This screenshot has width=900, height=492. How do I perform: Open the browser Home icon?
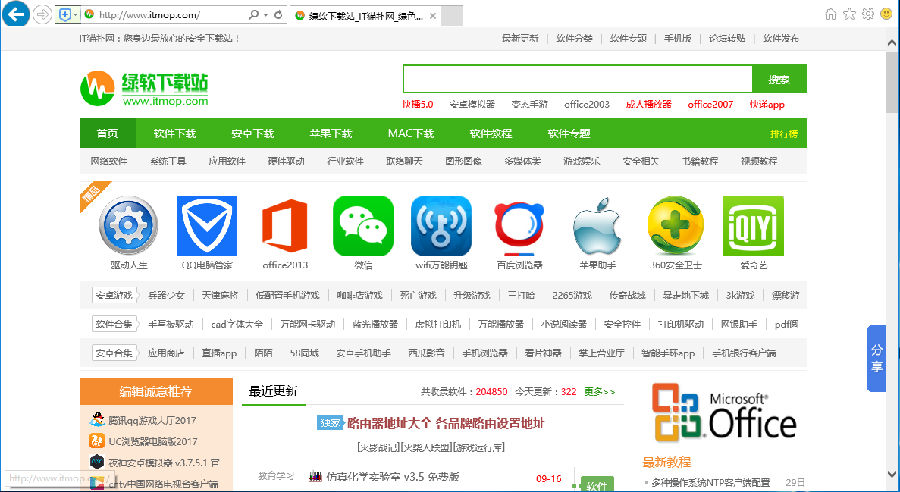click(831, 14)
